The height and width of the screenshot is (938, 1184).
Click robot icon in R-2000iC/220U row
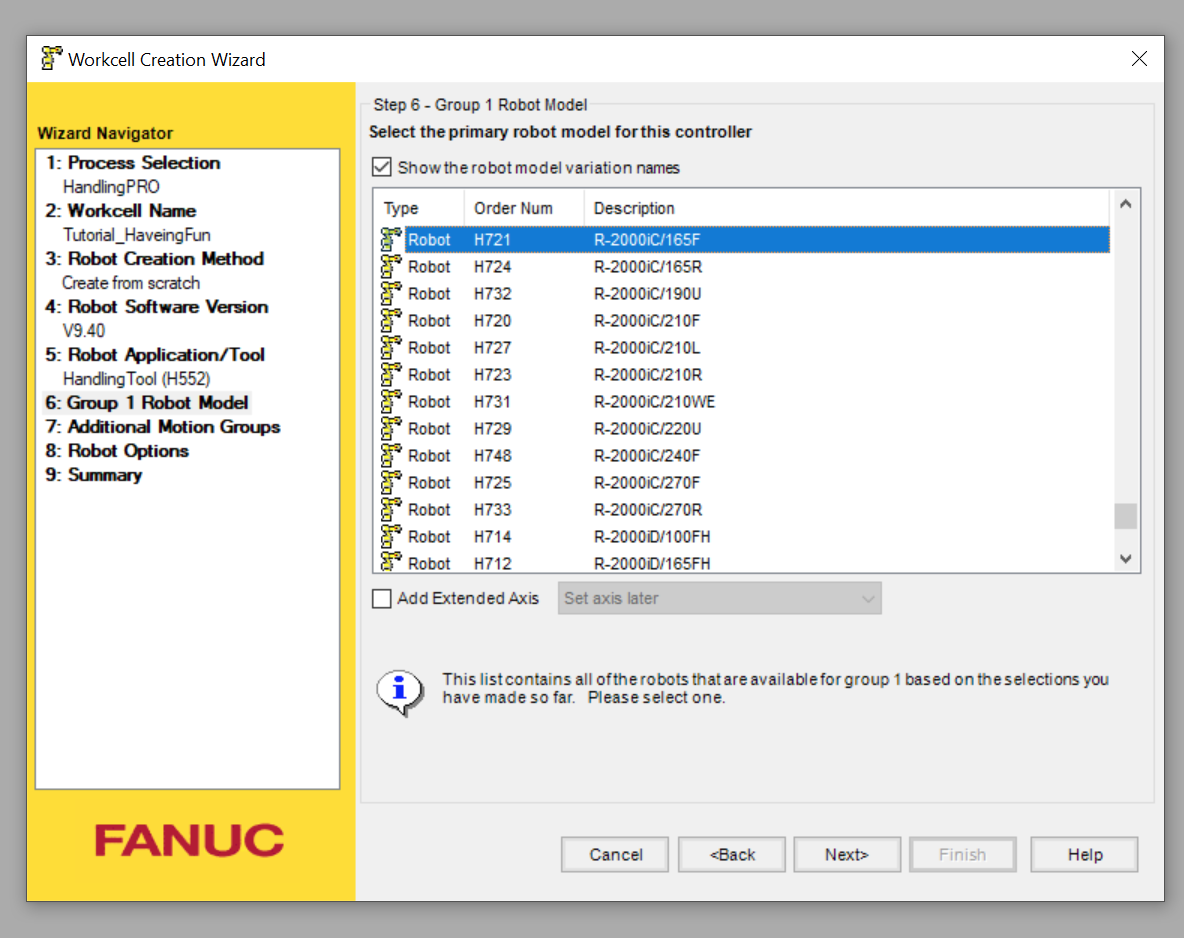click(390, 428)
